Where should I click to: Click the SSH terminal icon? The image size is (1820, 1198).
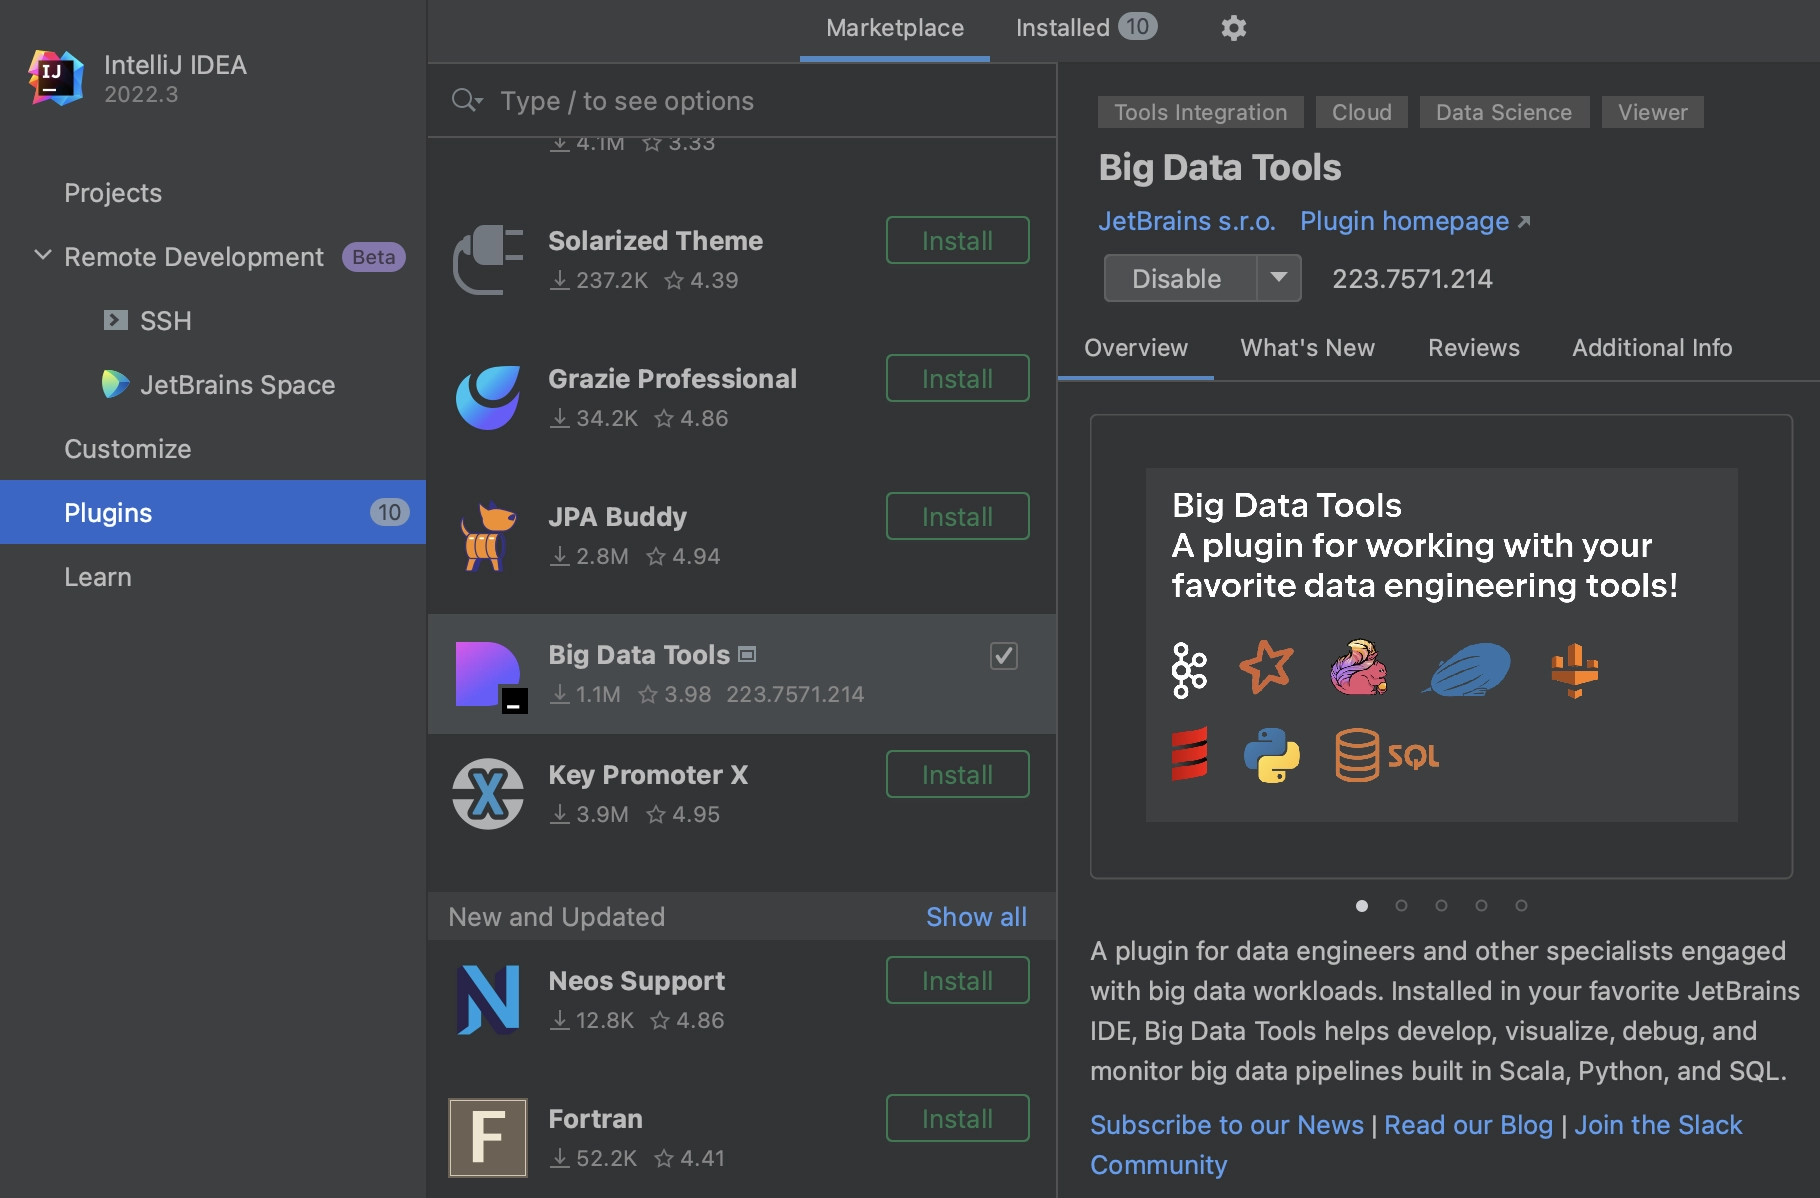coord(116,320)
